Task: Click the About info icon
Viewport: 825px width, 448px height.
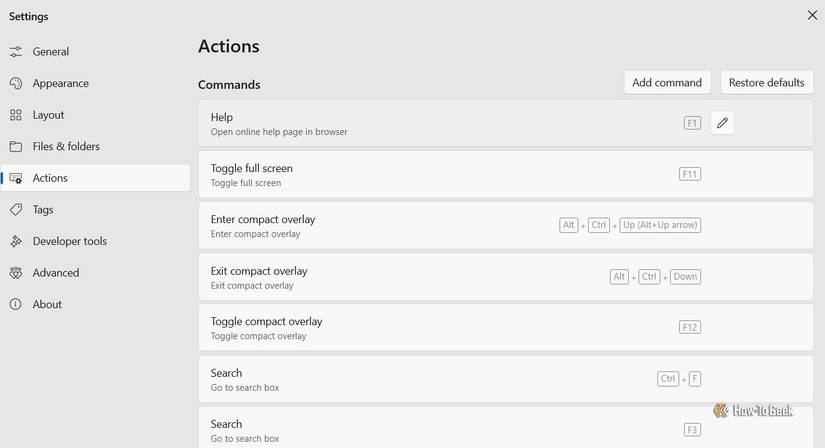Action: point(16,304)
